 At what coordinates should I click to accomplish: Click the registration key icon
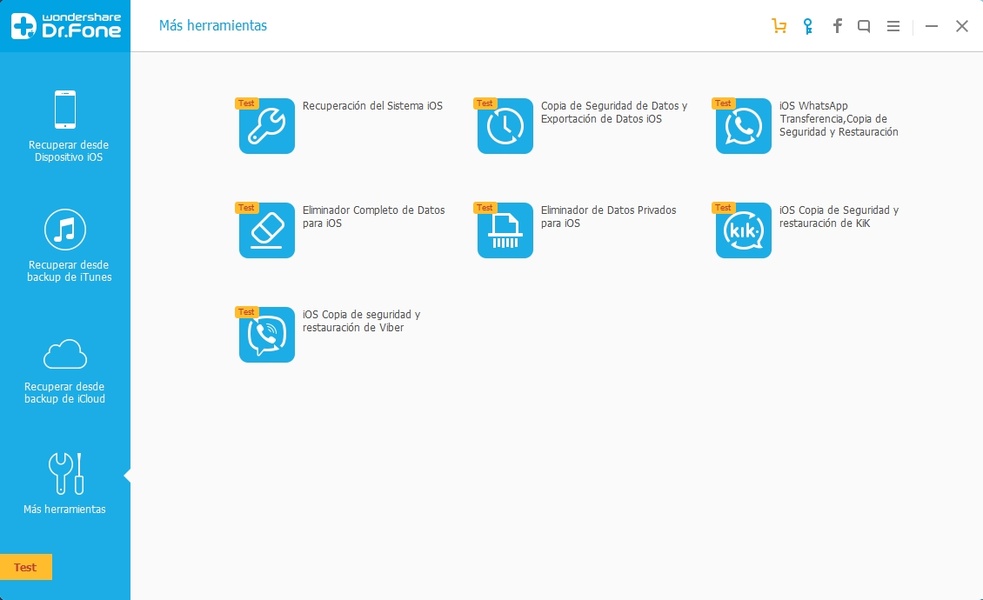(x=808, y=26)
